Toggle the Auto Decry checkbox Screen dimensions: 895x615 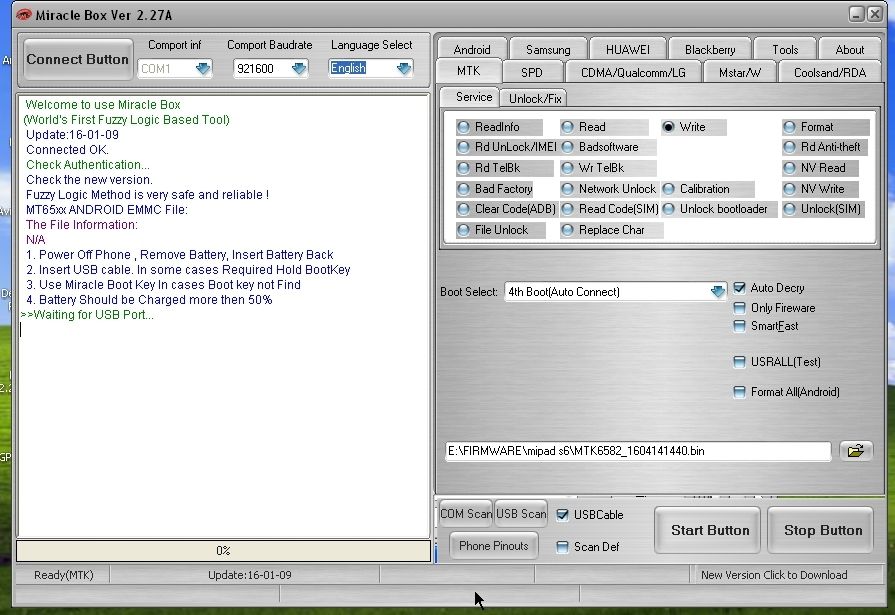[x=739, y=288]
